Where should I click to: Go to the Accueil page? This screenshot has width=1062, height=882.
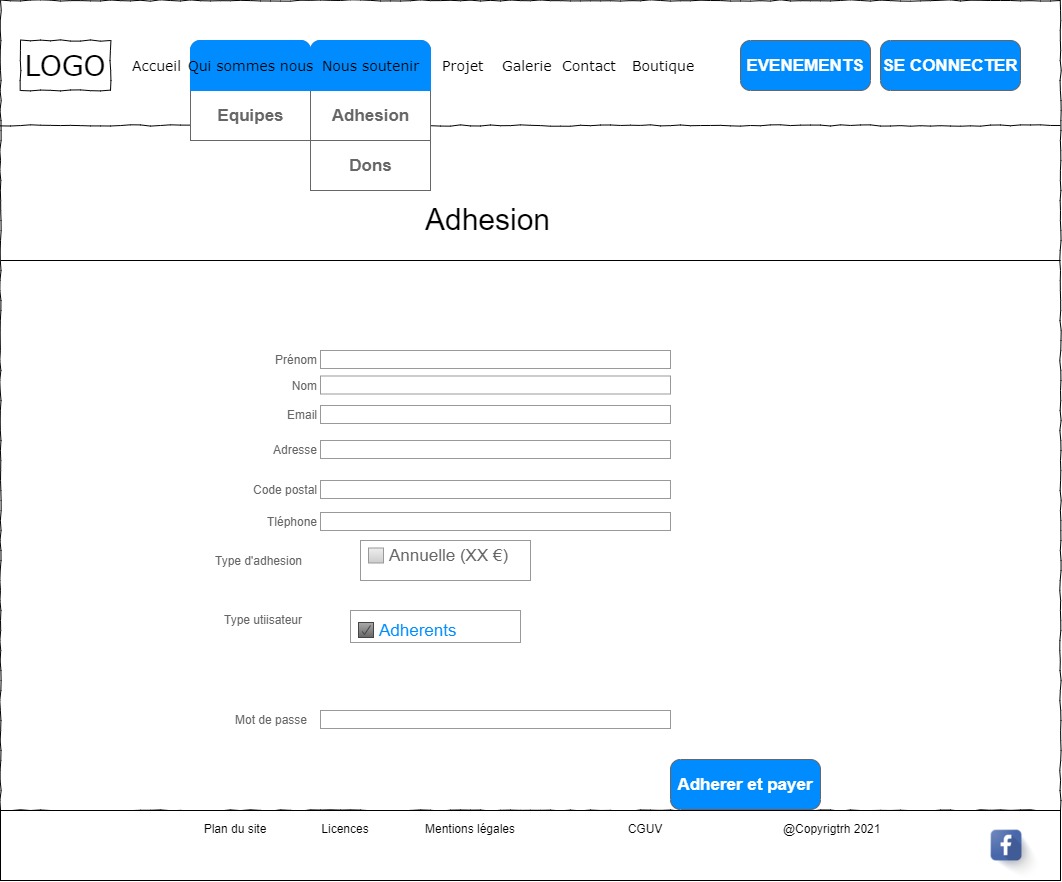156,66
